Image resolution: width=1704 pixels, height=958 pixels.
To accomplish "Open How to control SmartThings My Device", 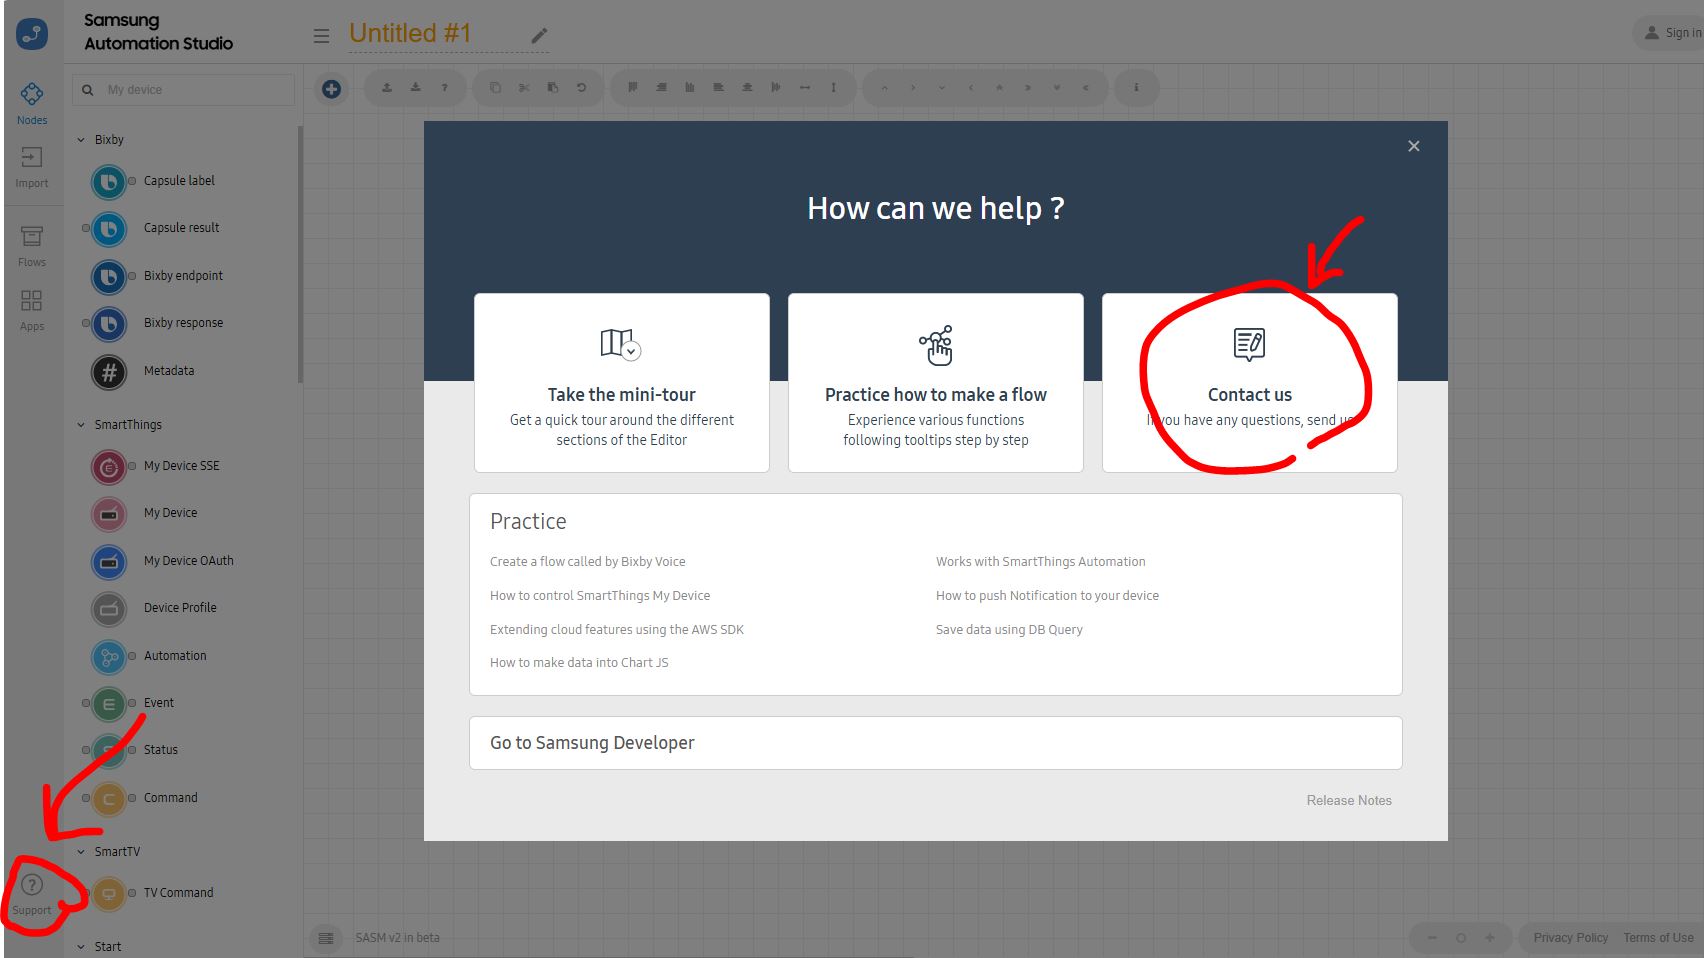I will pos(600,596).
